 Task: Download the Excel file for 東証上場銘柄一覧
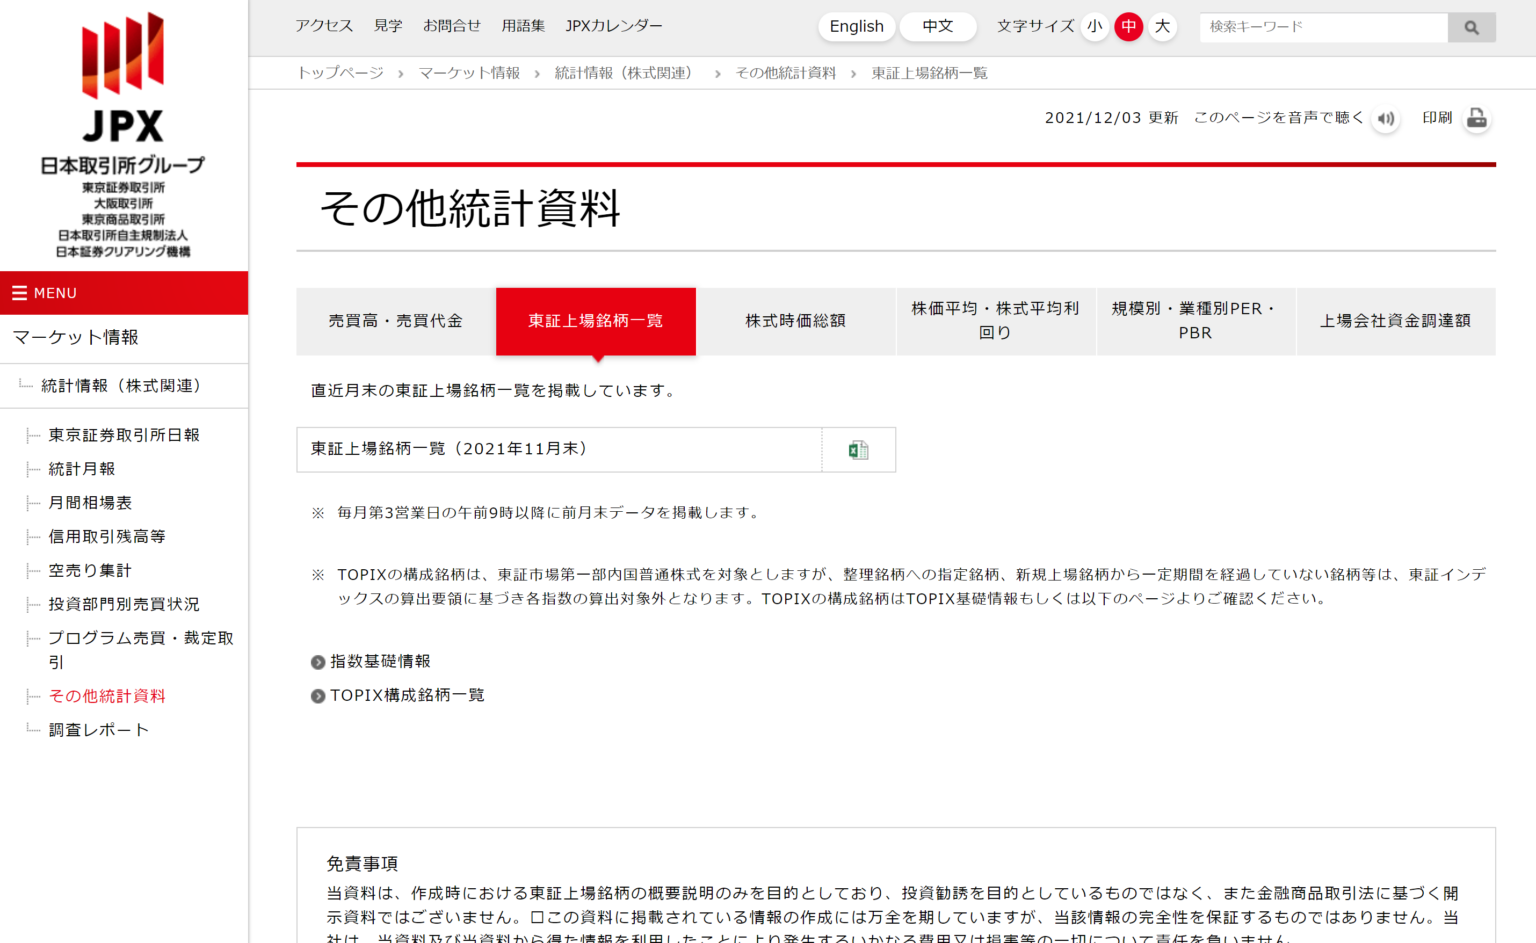pyautogui.click(x=858, y=449)
